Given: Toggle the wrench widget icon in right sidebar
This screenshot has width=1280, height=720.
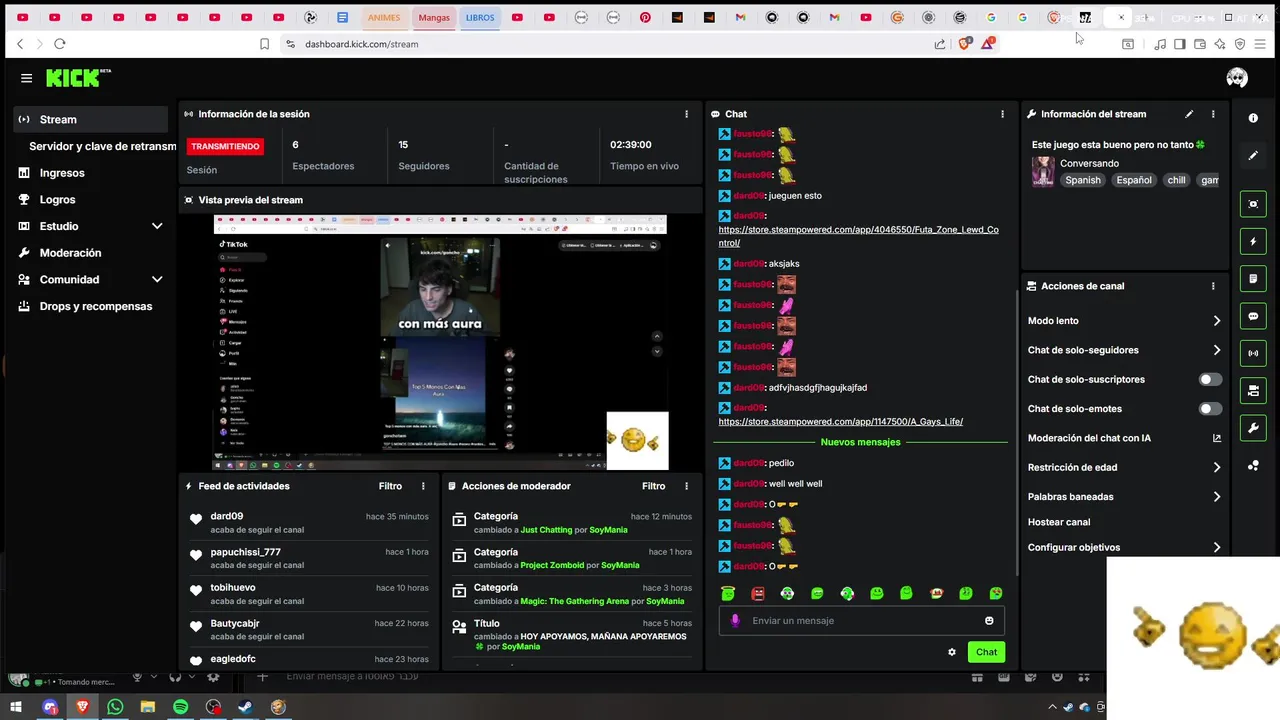Looking at the screenshot, I should click(1253, 428).
